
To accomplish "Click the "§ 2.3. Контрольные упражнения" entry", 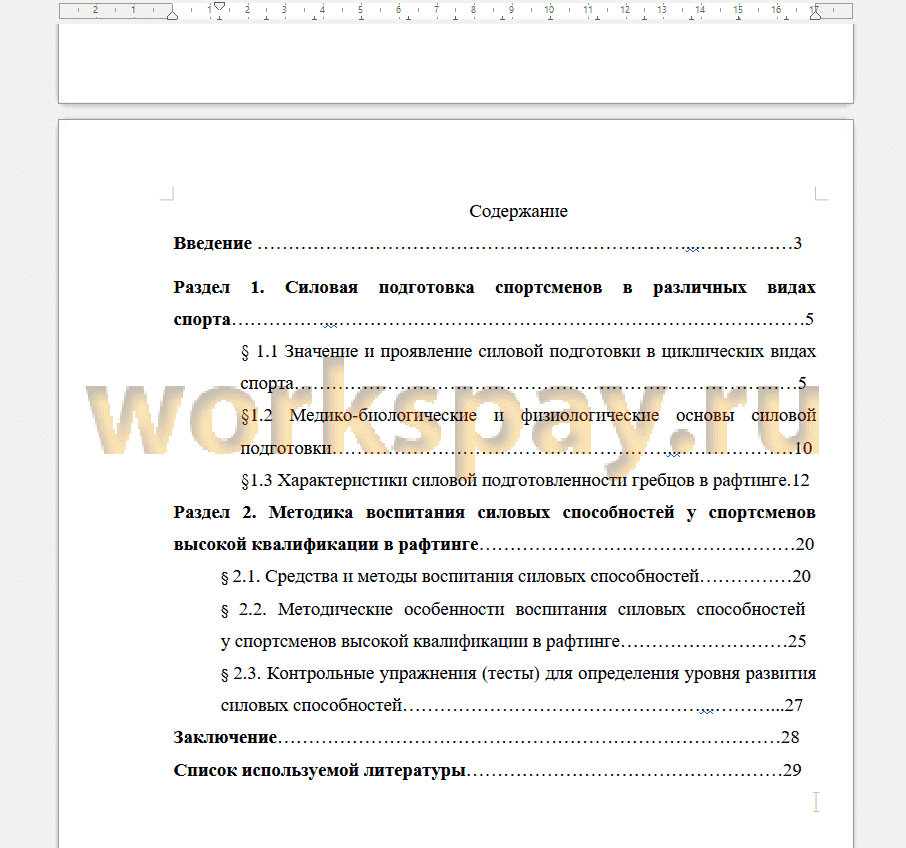I will [518, 689].
